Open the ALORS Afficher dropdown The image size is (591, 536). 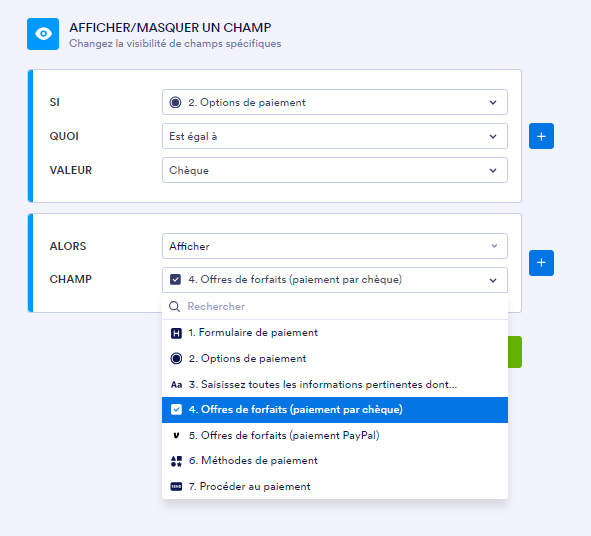(335, 246)
